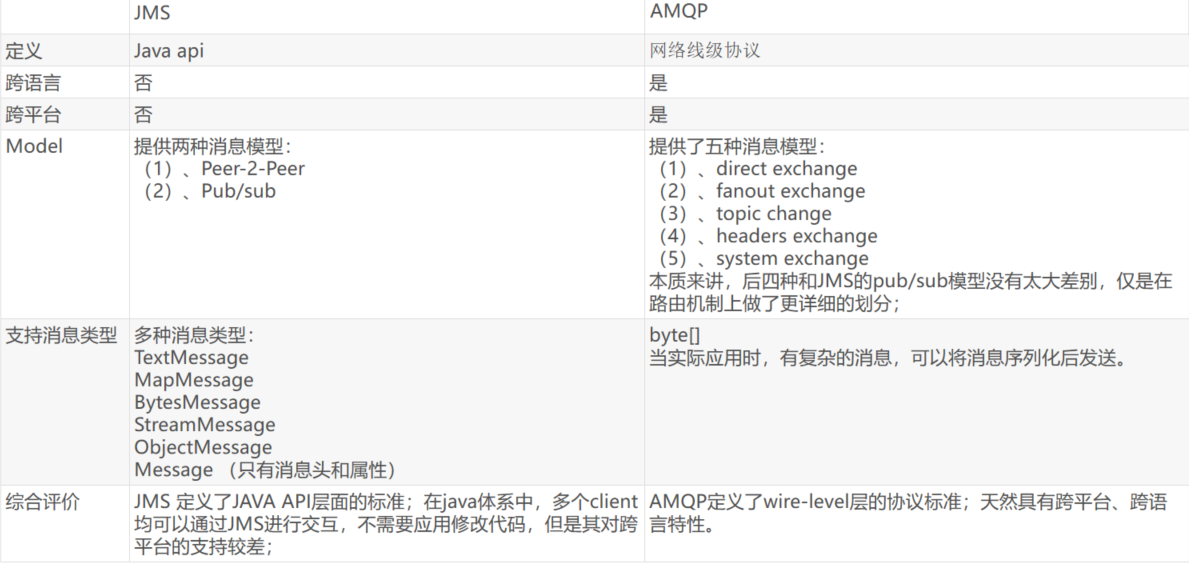Click the byte[] text
Screen dimensions: 1189x567
[674, 335]
